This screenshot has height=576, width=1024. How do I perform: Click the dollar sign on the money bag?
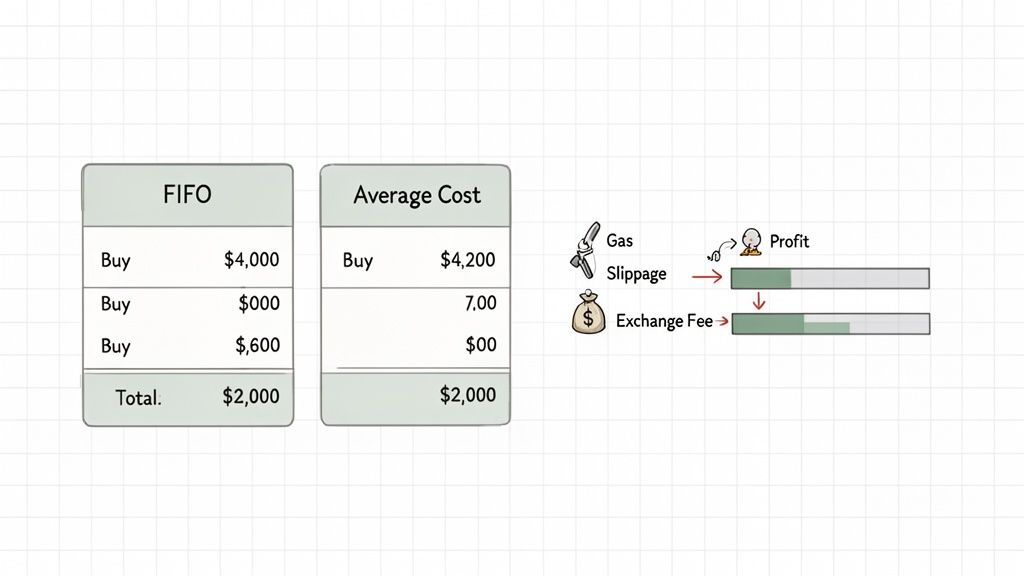(588, 318)
